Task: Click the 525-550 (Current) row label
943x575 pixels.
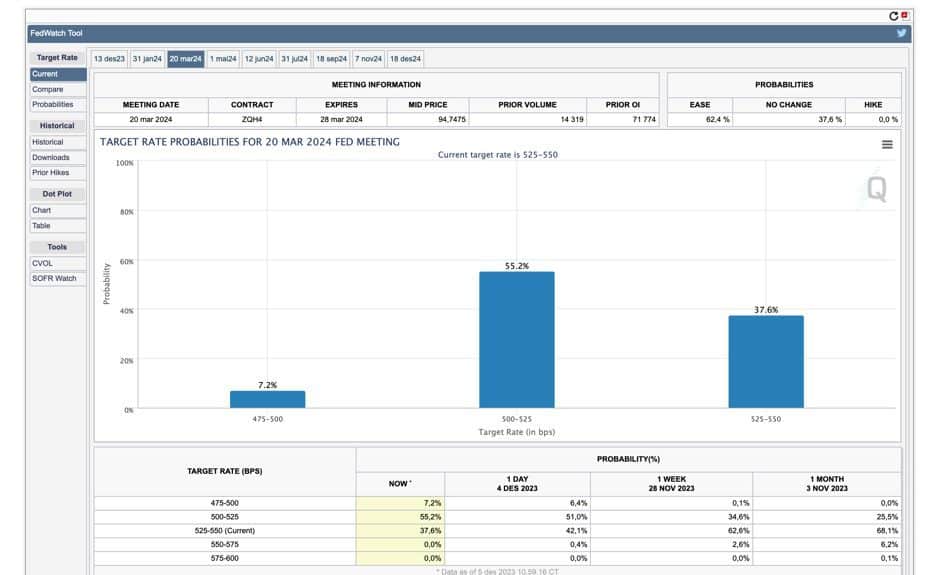Action: pyautogui.click(x=224, y=530)
